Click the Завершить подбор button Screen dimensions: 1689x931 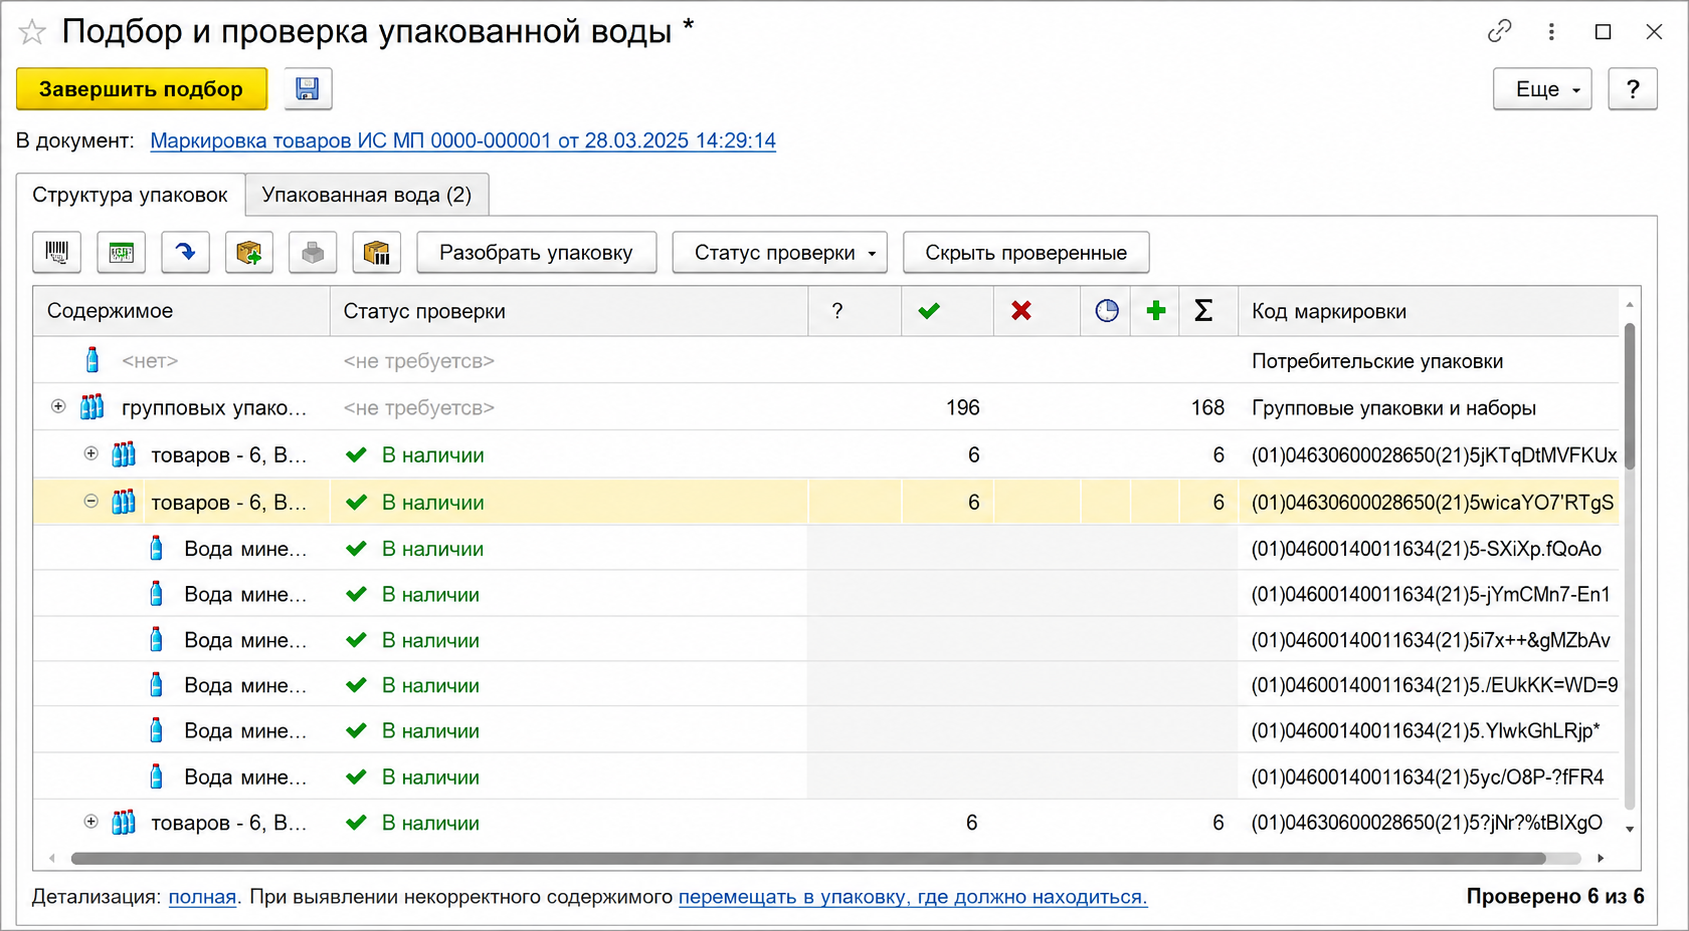pyautogui.click(x=141, y=89)
